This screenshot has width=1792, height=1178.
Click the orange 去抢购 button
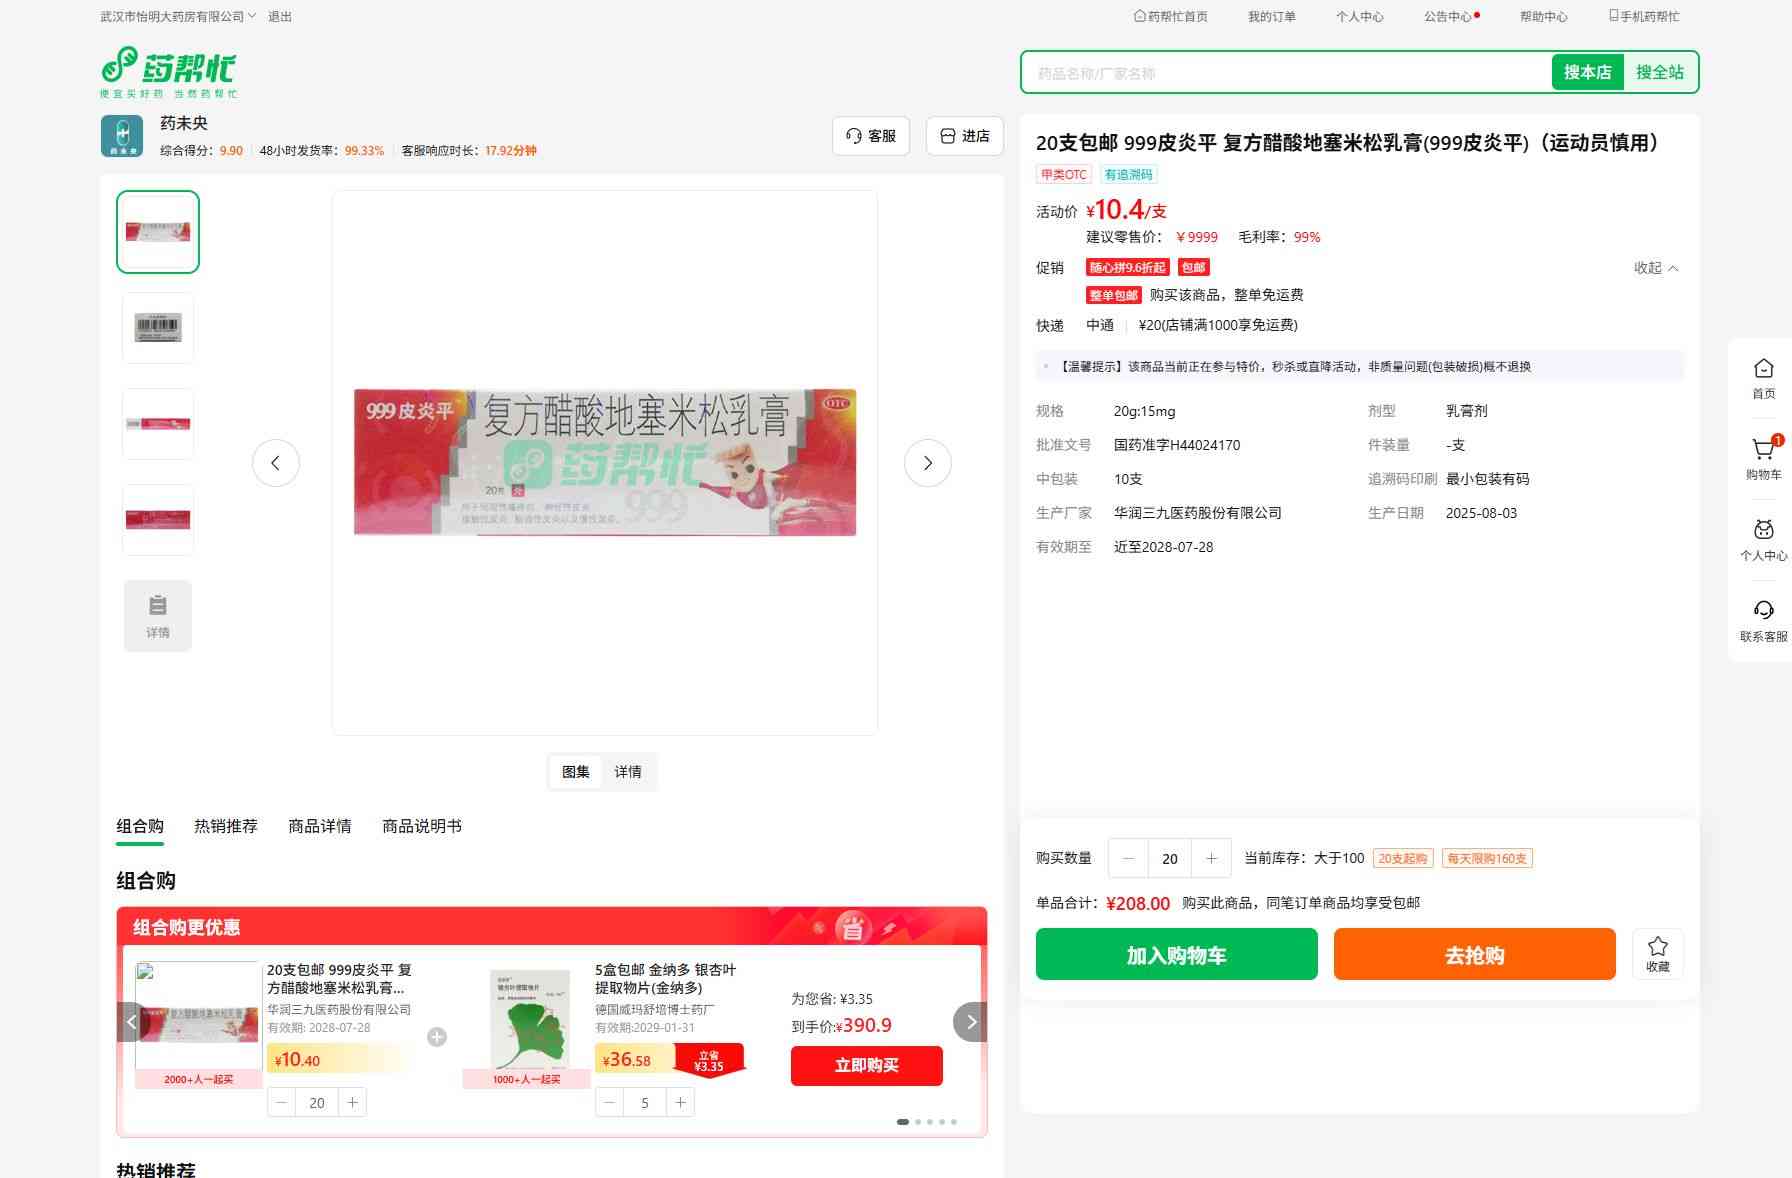coord(1474,954)
